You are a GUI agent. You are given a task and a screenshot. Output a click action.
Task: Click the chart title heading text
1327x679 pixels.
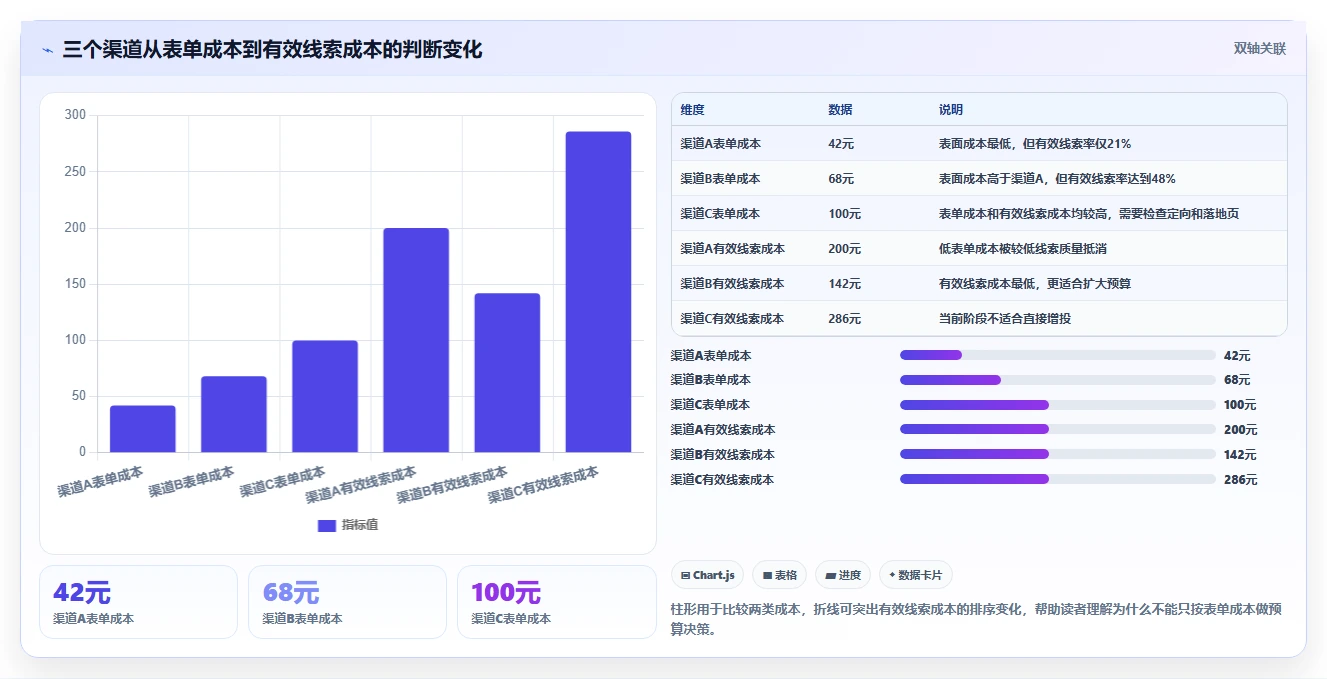(x=272, y=49)
